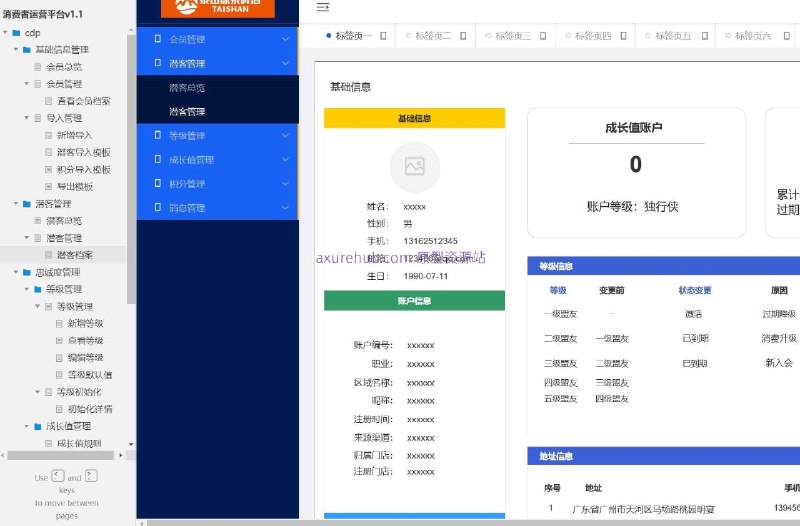The image size is (800, 526).
Task: Click the 忠诚度管理 folder icon
Action: 27,272
